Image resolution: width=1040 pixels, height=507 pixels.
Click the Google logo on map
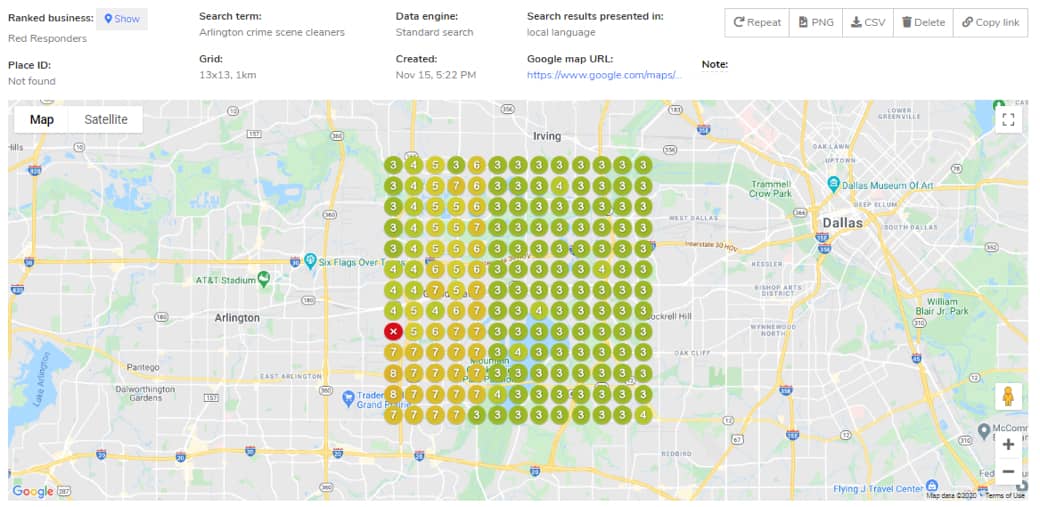coord(33,491)
